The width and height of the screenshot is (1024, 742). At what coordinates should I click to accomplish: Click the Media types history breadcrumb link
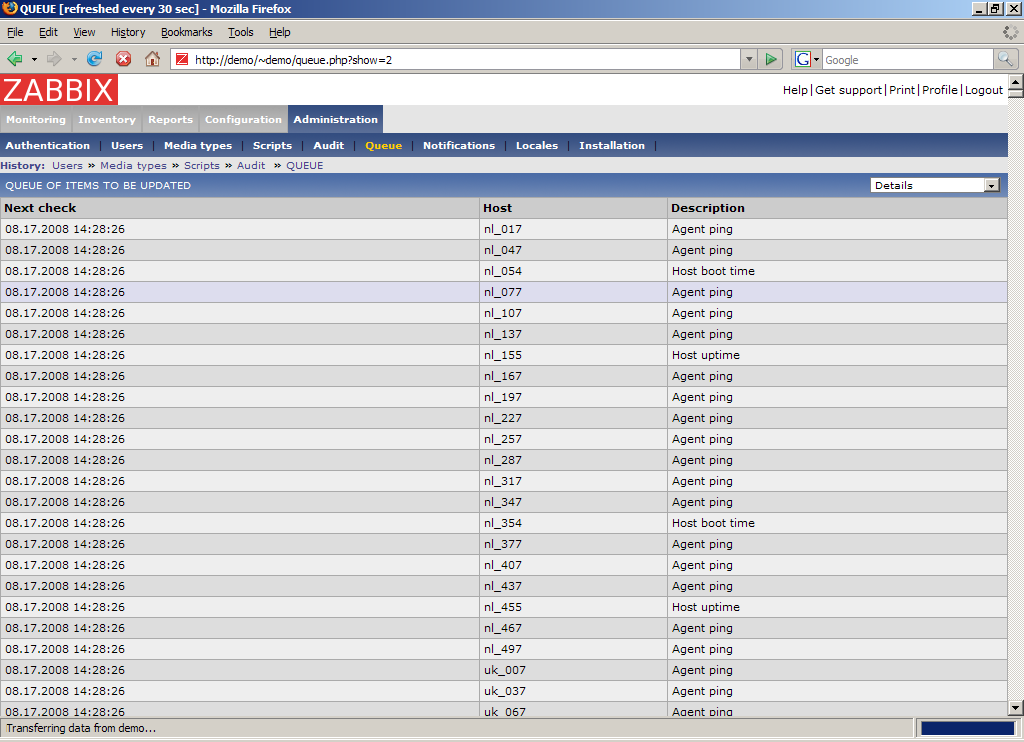(x=133, y=166)
